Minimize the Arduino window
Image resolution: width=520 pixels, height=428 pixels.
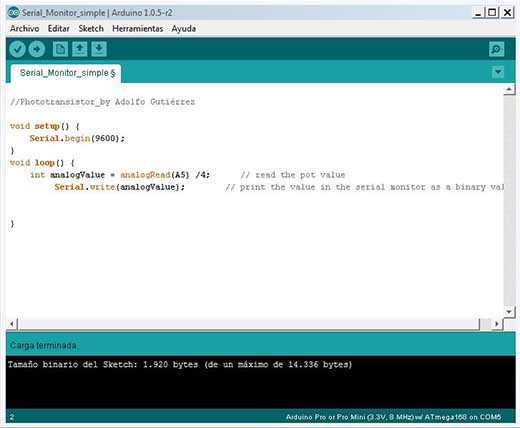point(478,13)
